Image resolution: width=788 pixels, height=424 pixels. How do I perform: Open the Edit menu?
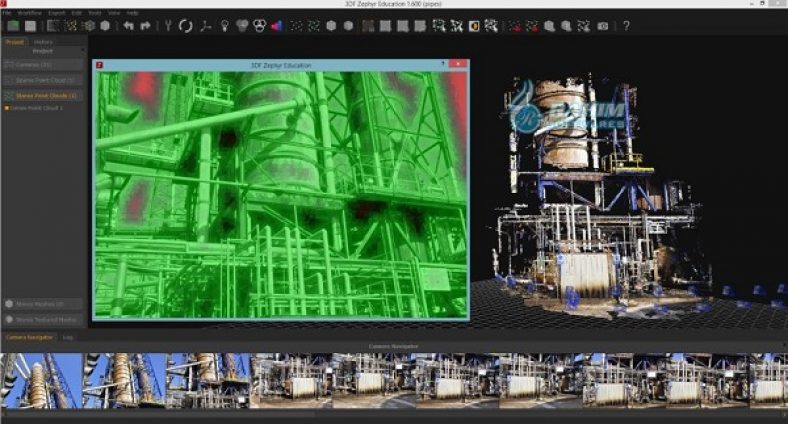click(x=76, y=13)
